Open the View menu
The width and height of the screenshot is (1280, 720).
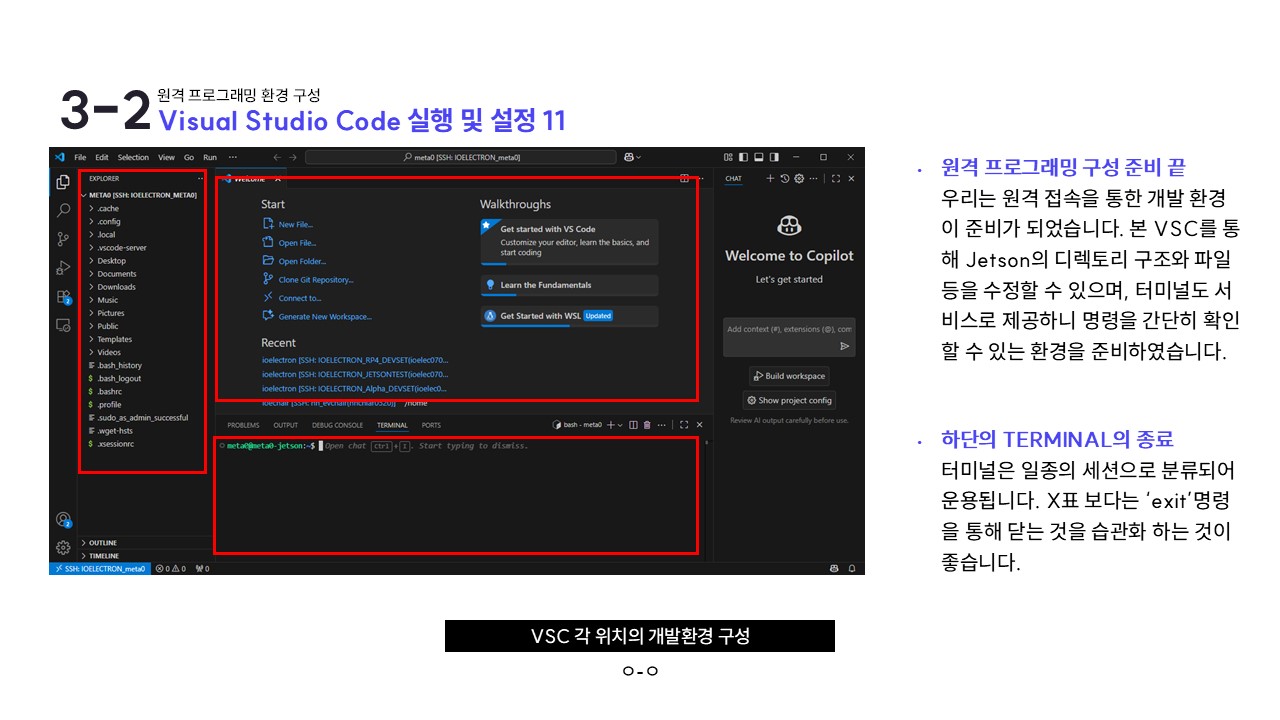(x=166, y=157)
